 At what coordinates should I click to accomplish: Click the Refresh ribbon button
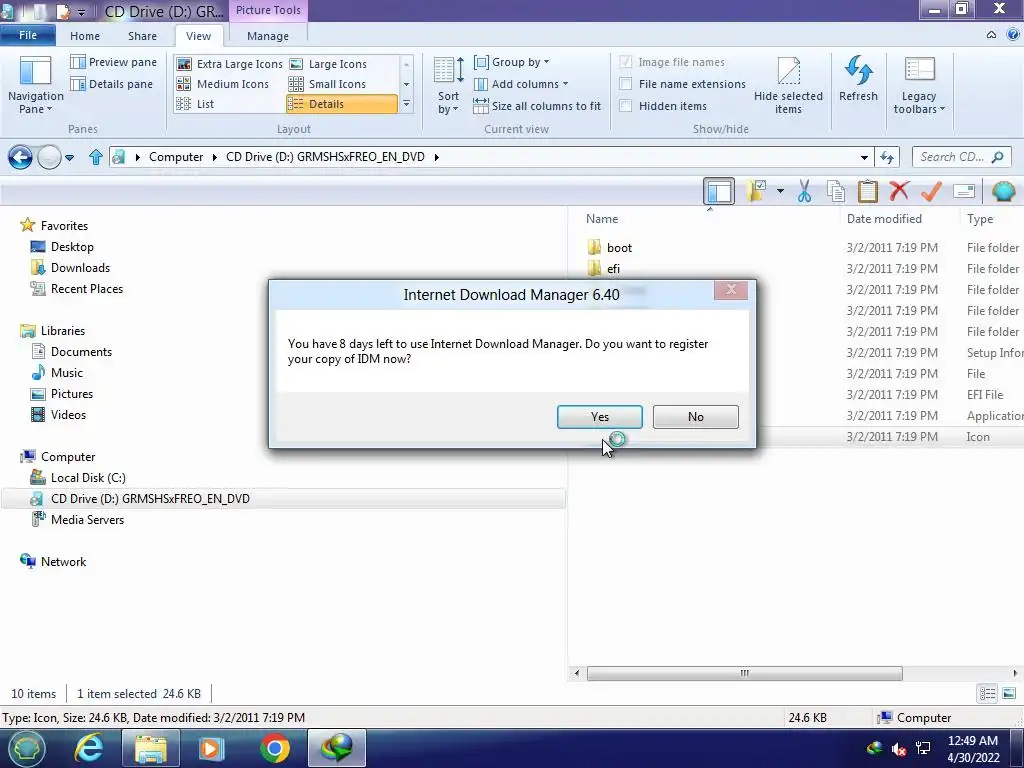[x=858, y=79]
